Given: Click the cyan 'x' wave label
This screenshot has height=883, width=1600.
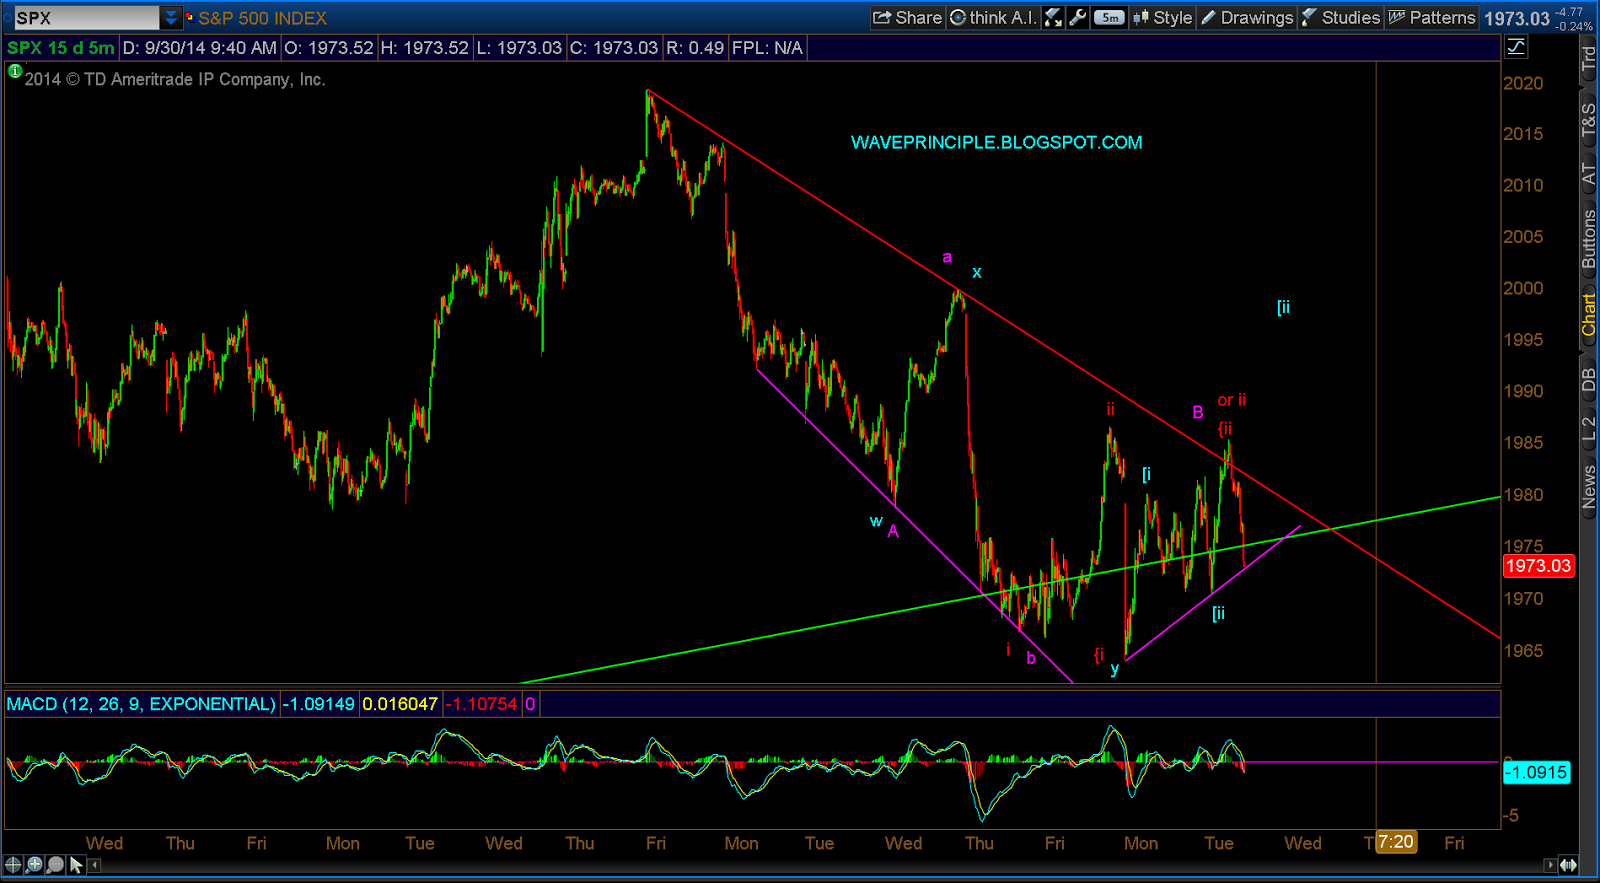Looking at the screenshot, I should [977, 272].
